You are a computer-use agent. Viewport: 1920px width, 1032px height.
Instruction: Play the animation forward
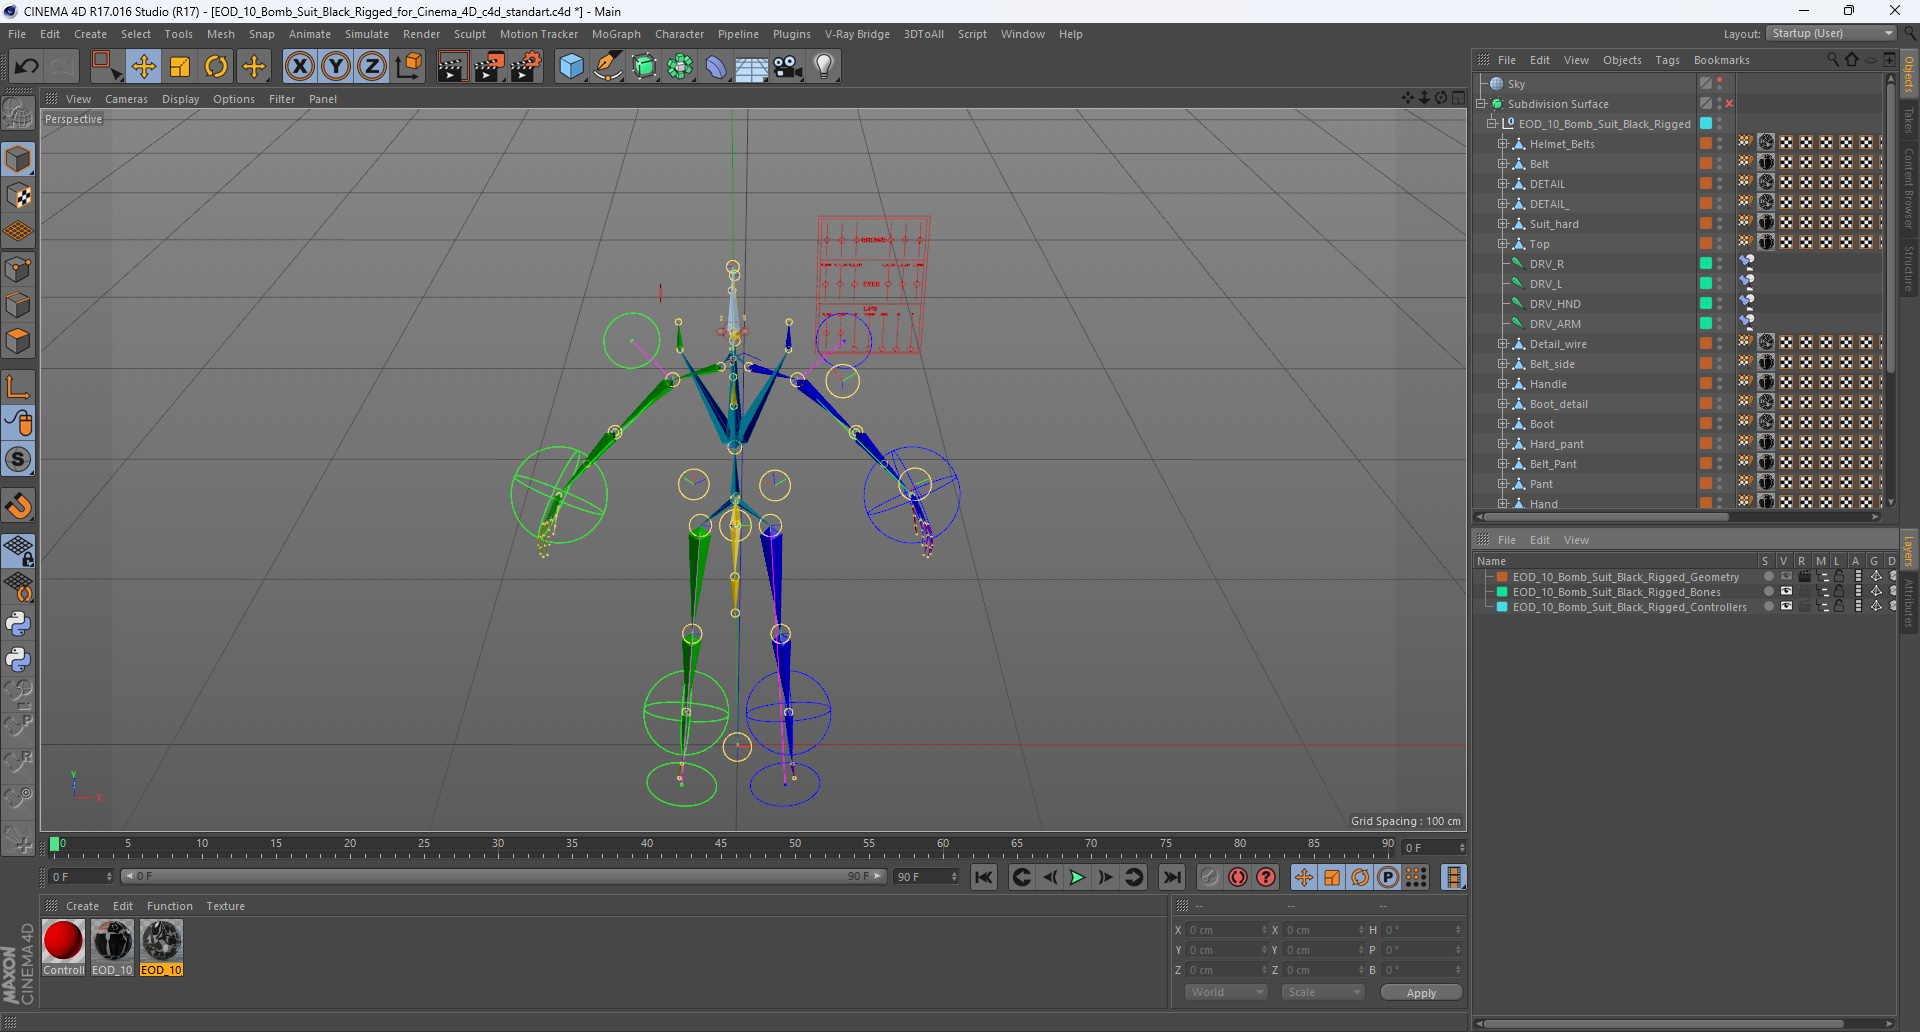1077,877
